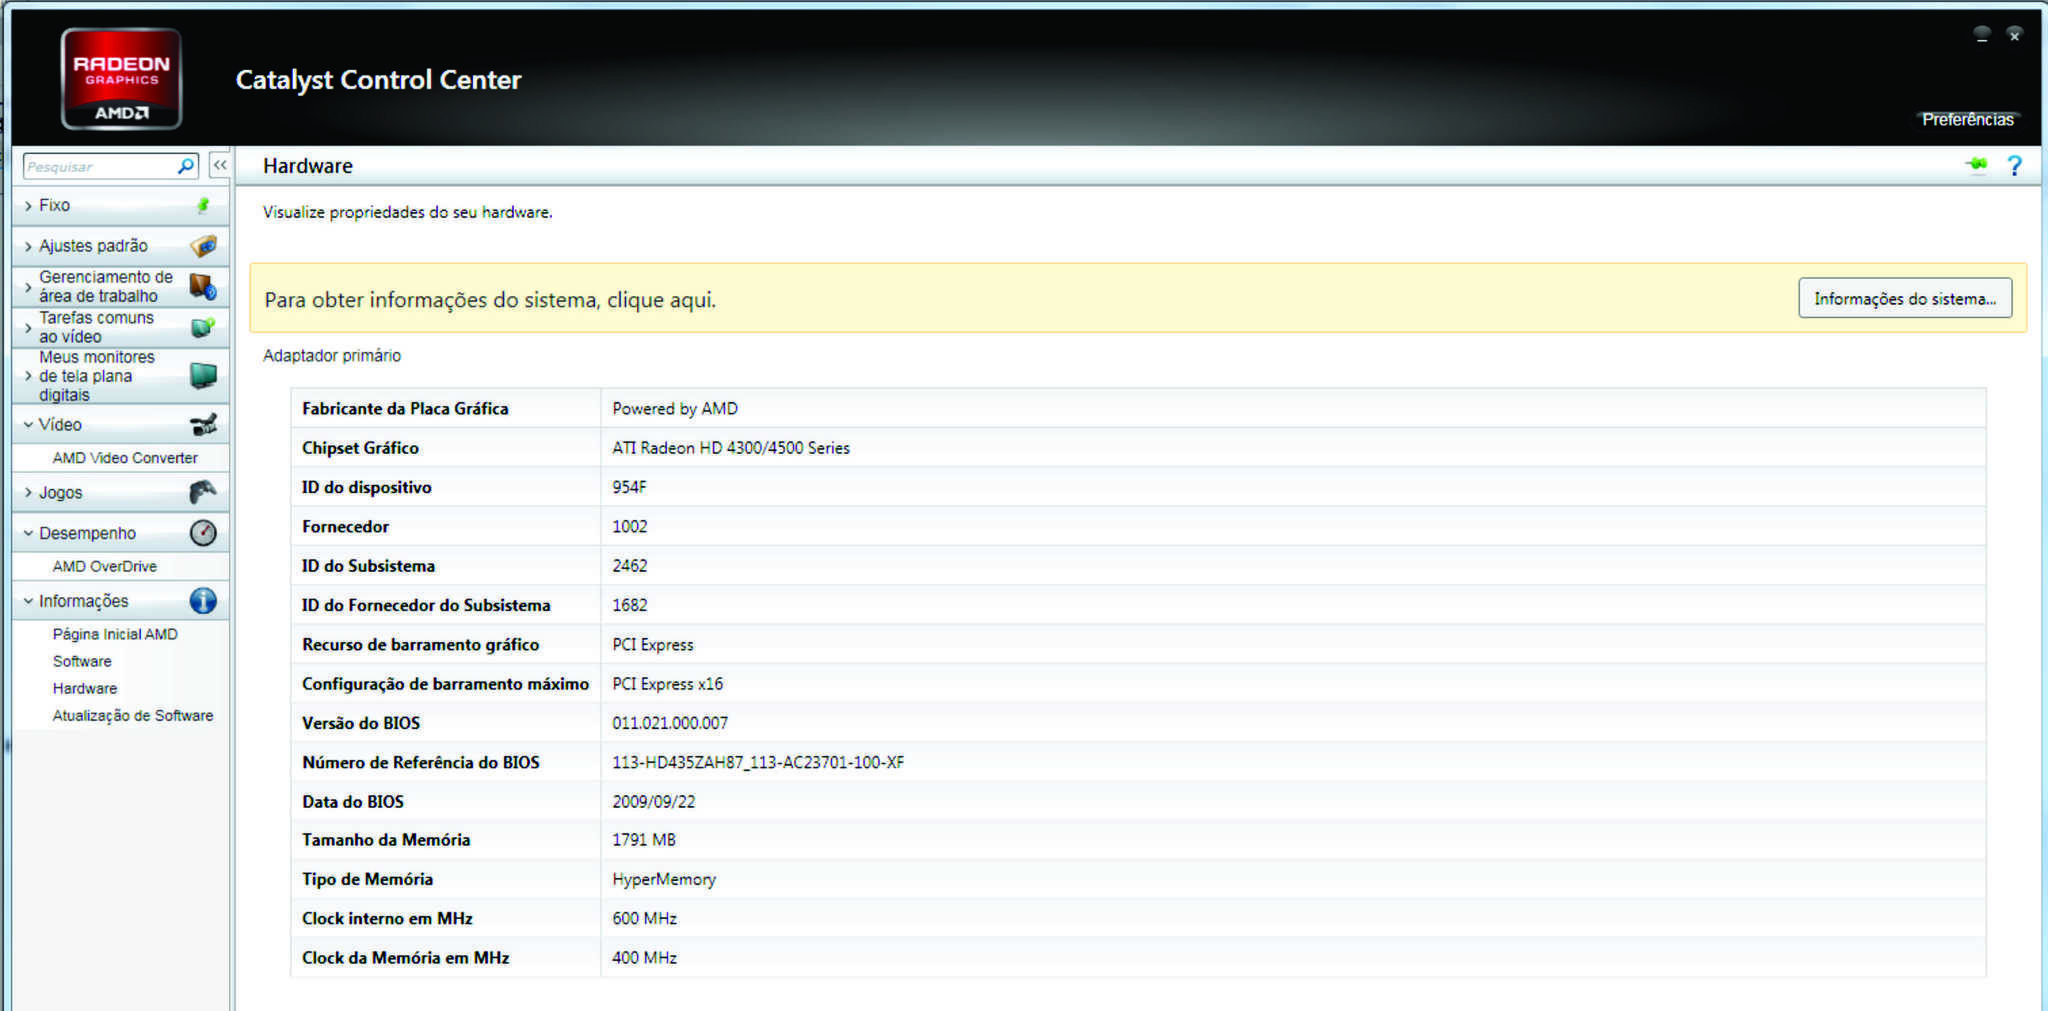Collapse the sidebar with the double-arrow button
Screen dimensions: 2048x1011
(x=220, y=165)
